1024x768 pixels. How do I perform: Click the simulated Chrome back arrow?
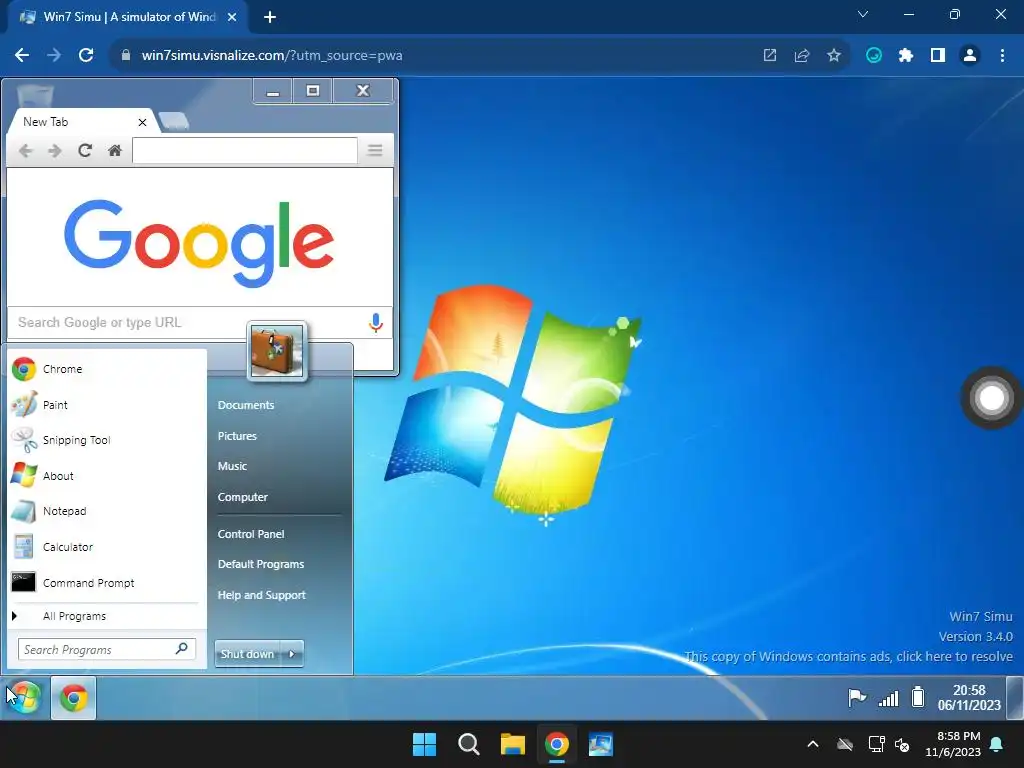point(25,151)
